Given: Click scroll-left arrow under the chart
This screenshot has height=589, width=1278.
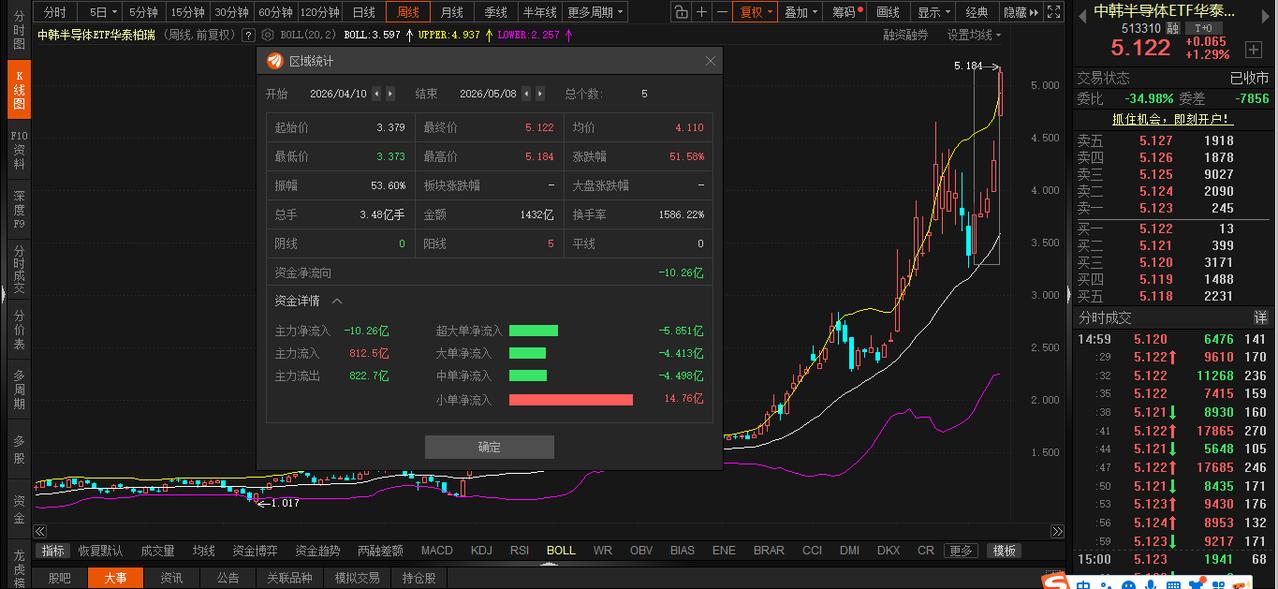Looking at the screenshot, I should 41,532.
